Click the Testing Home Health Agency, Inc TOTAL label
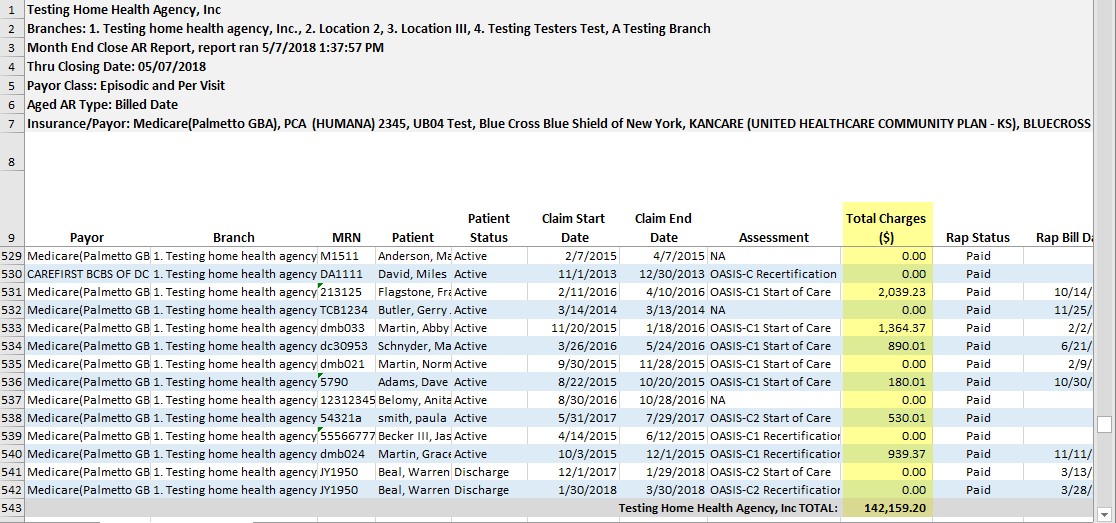The height and width of the screenshot is (523, 1116). click(728, 508)
